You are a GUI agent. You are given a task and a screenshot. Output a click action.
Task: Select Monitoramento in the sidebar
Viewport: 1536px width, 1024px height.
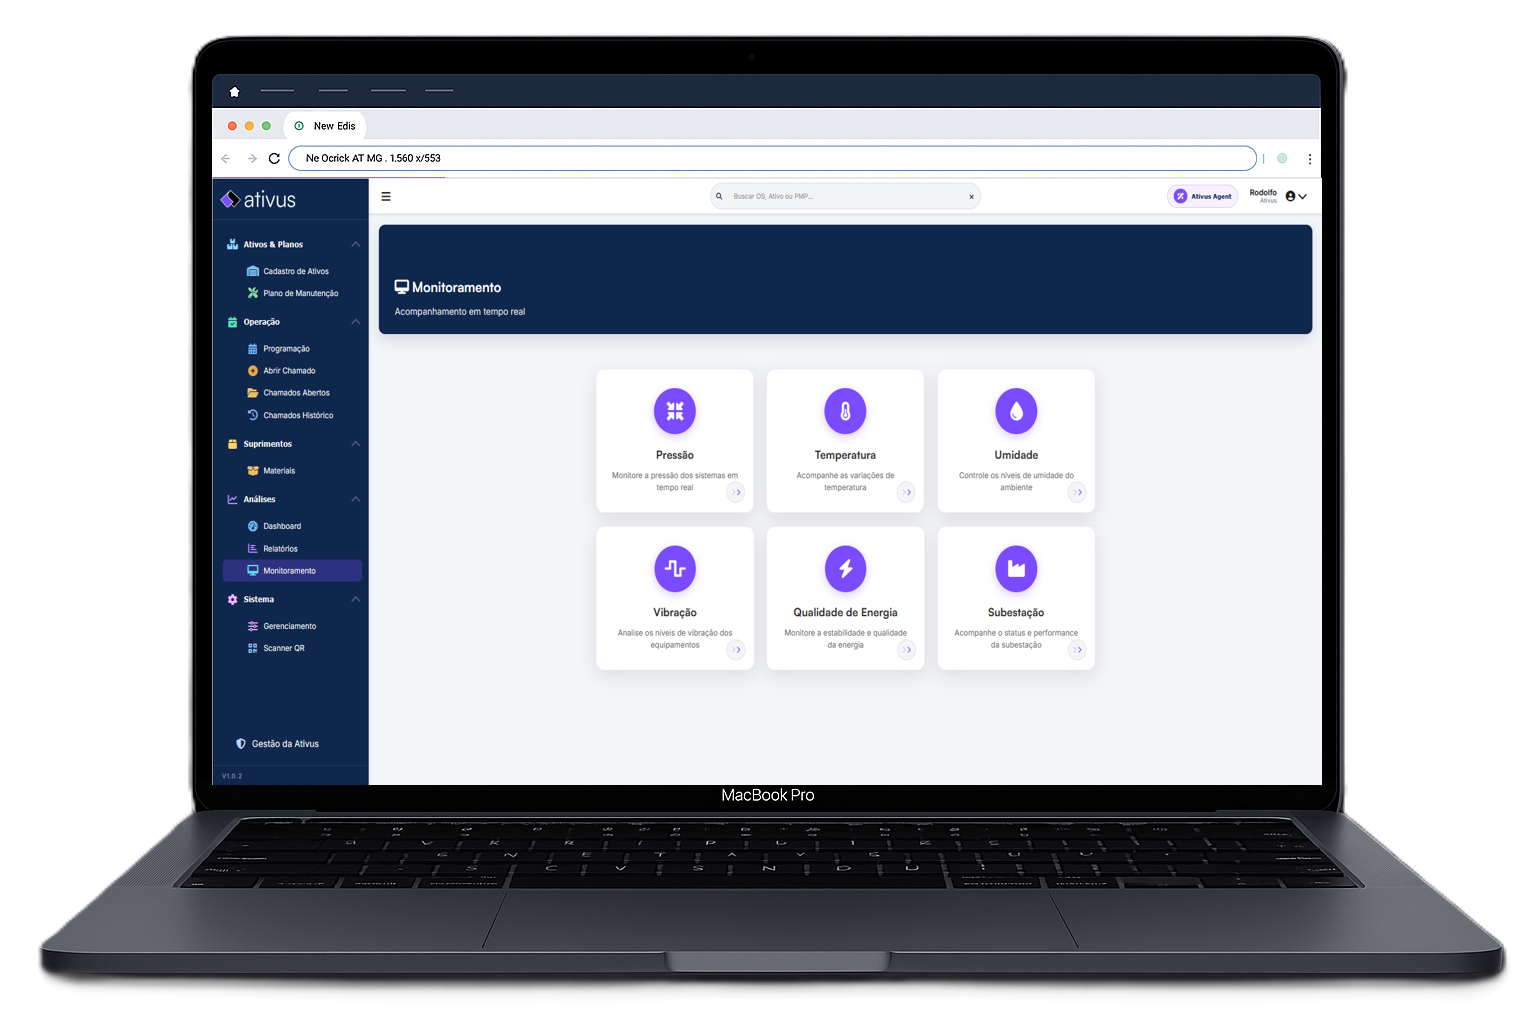pyautogui.click(x=290, y=570)
